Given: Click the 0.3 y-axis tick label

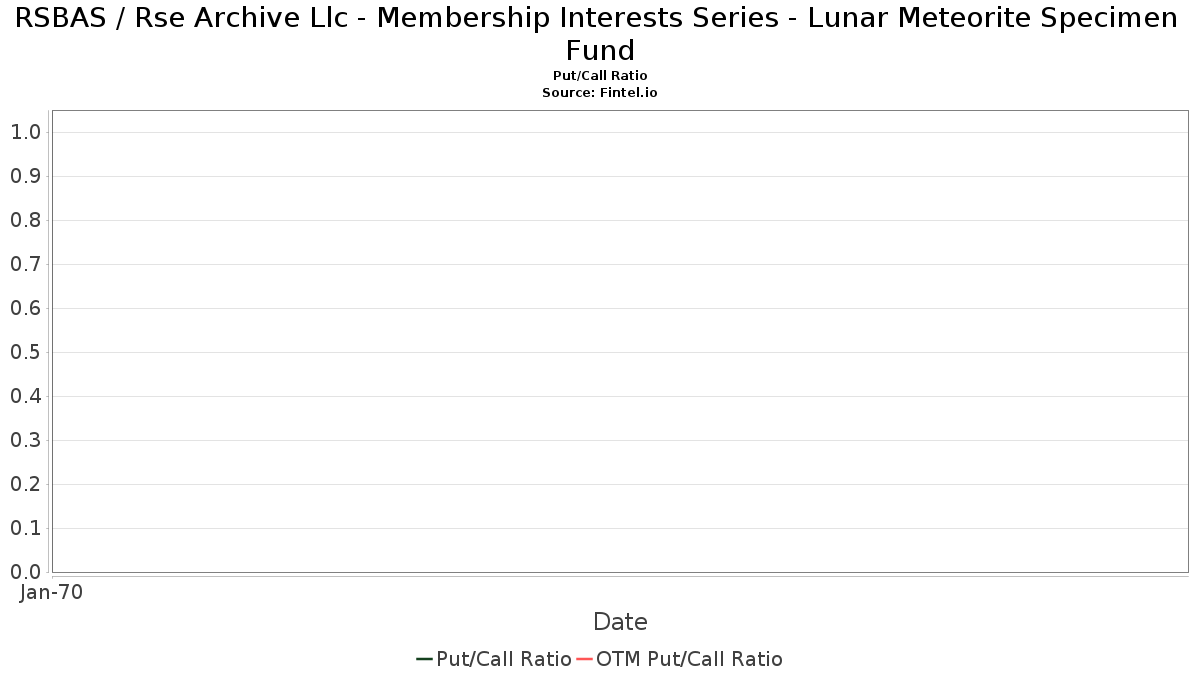Looking at the screenshot, I should coord(25,440).
